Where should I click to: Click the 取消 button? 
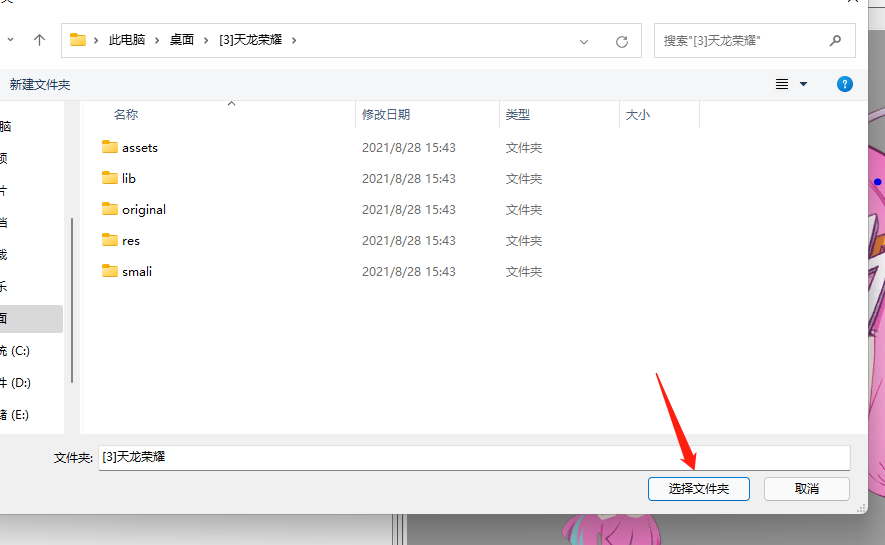coord(806,489)
